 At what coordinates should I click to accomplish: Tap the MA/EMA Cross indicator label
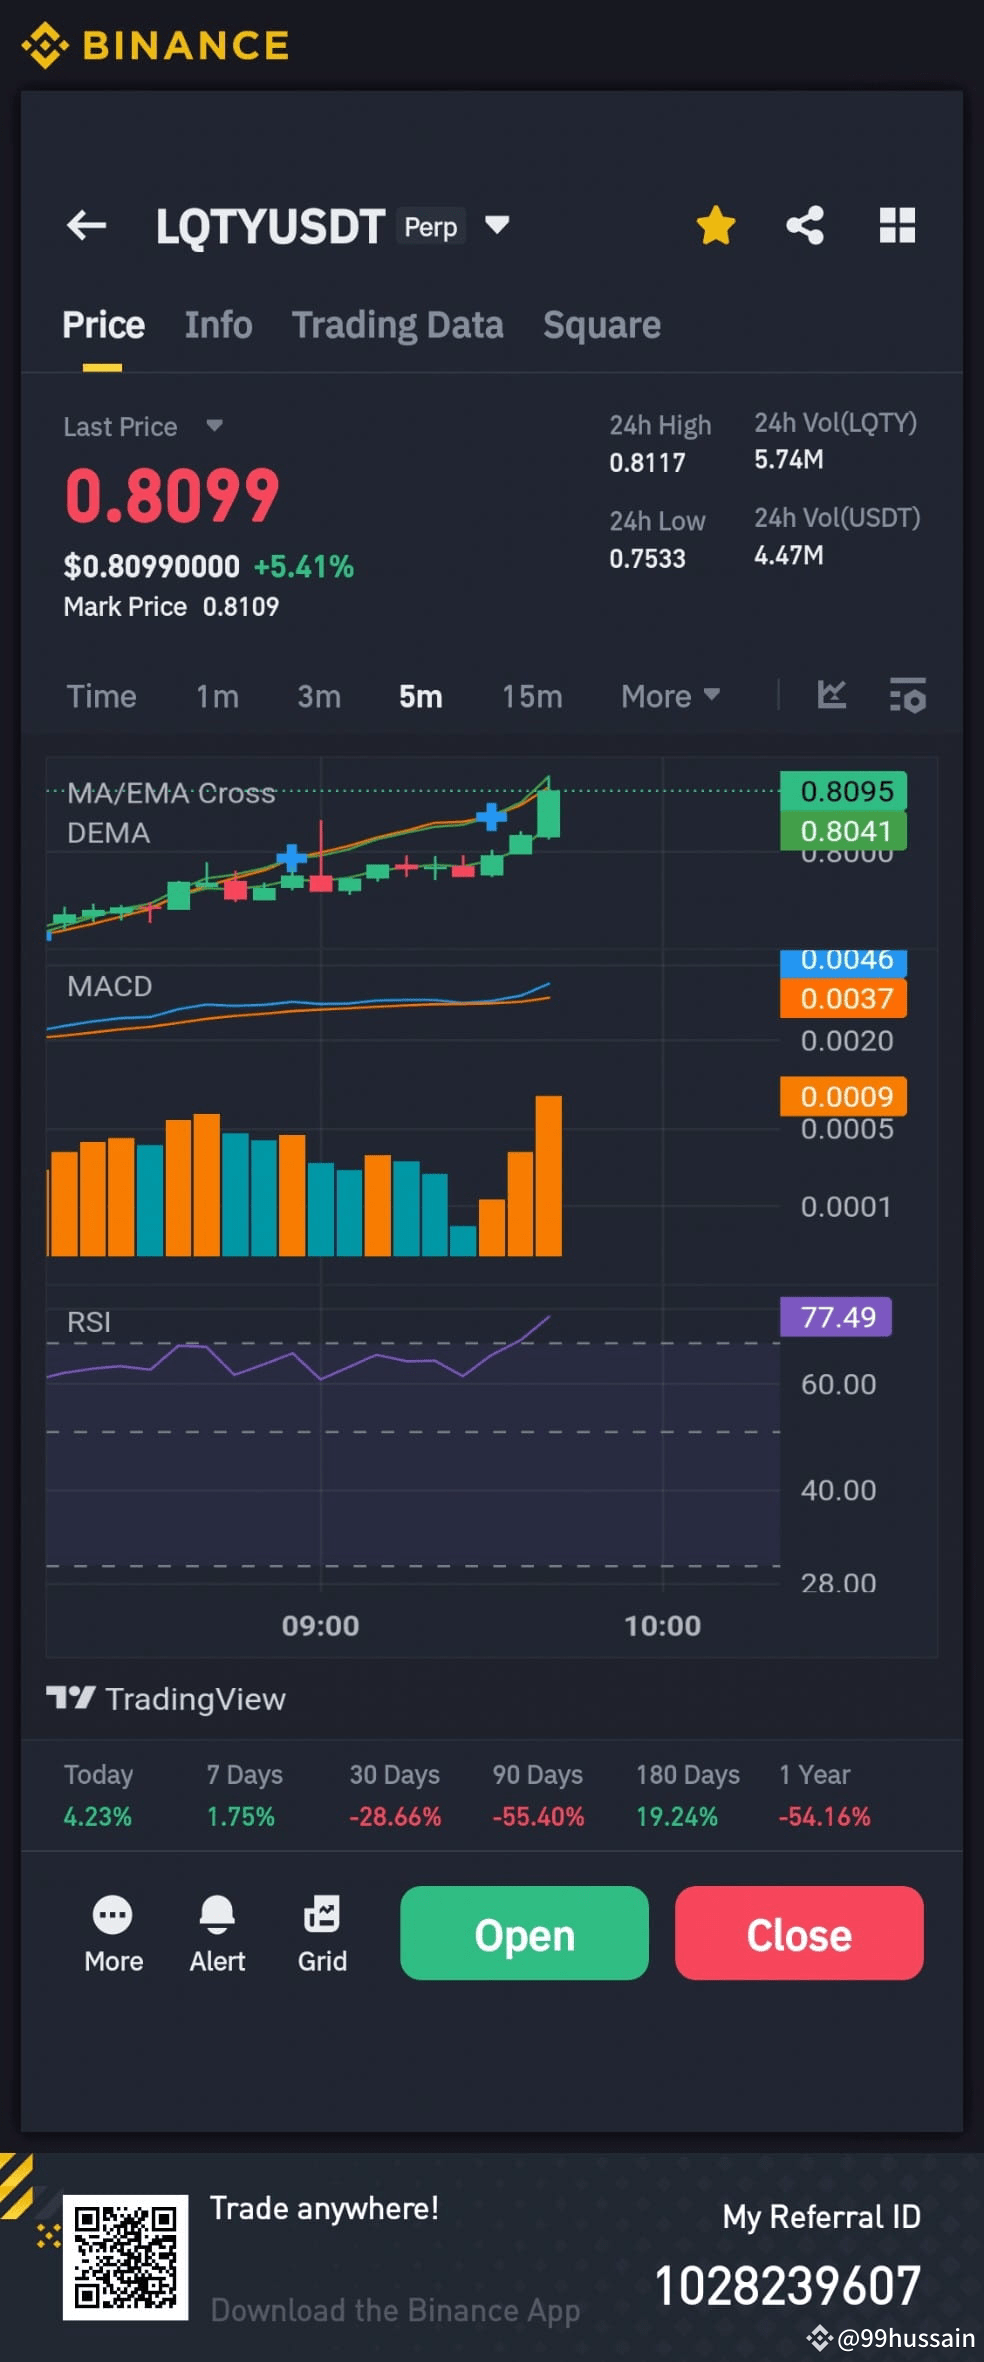point(171,793)
